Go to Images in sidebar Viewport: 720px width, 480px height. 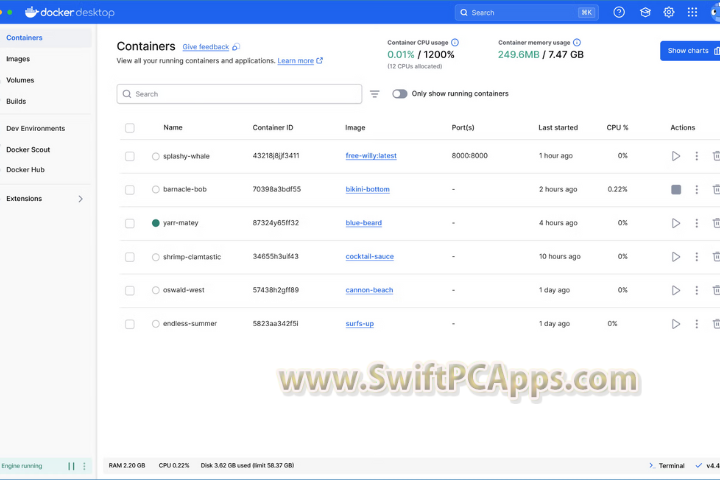tap(18, 59)
